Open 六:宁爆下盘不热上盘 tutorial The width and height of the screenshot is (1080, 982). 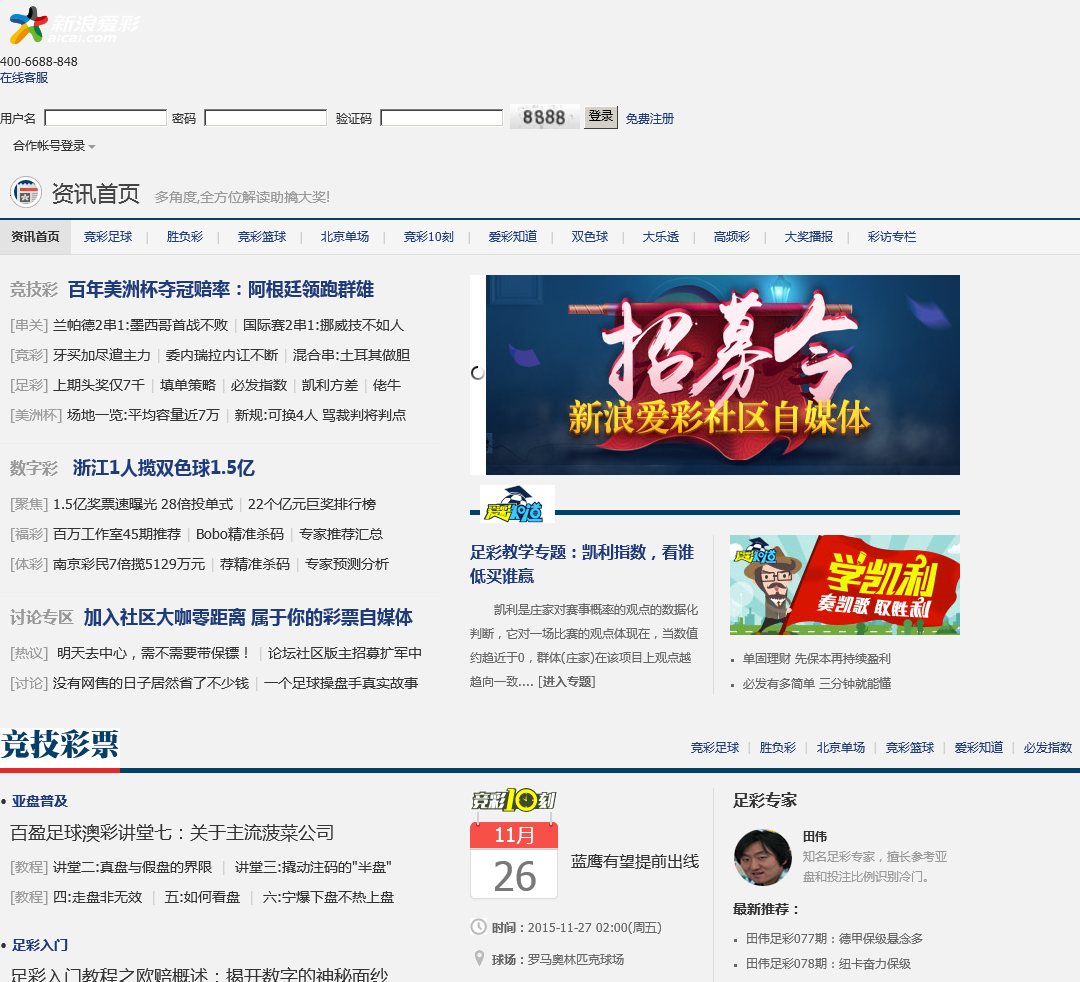pos(328,897)
